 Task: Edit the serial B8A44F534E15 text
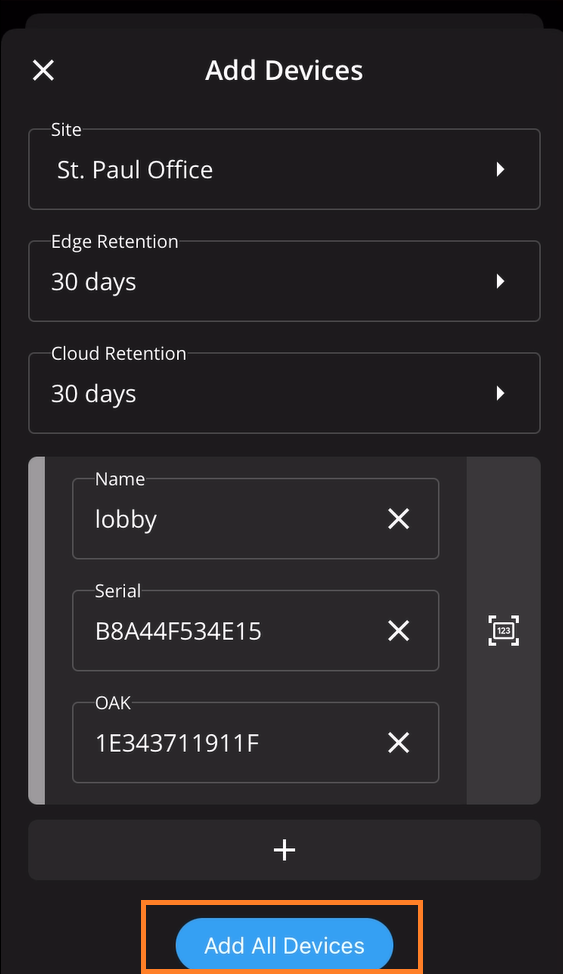click(x=178, y=631)
